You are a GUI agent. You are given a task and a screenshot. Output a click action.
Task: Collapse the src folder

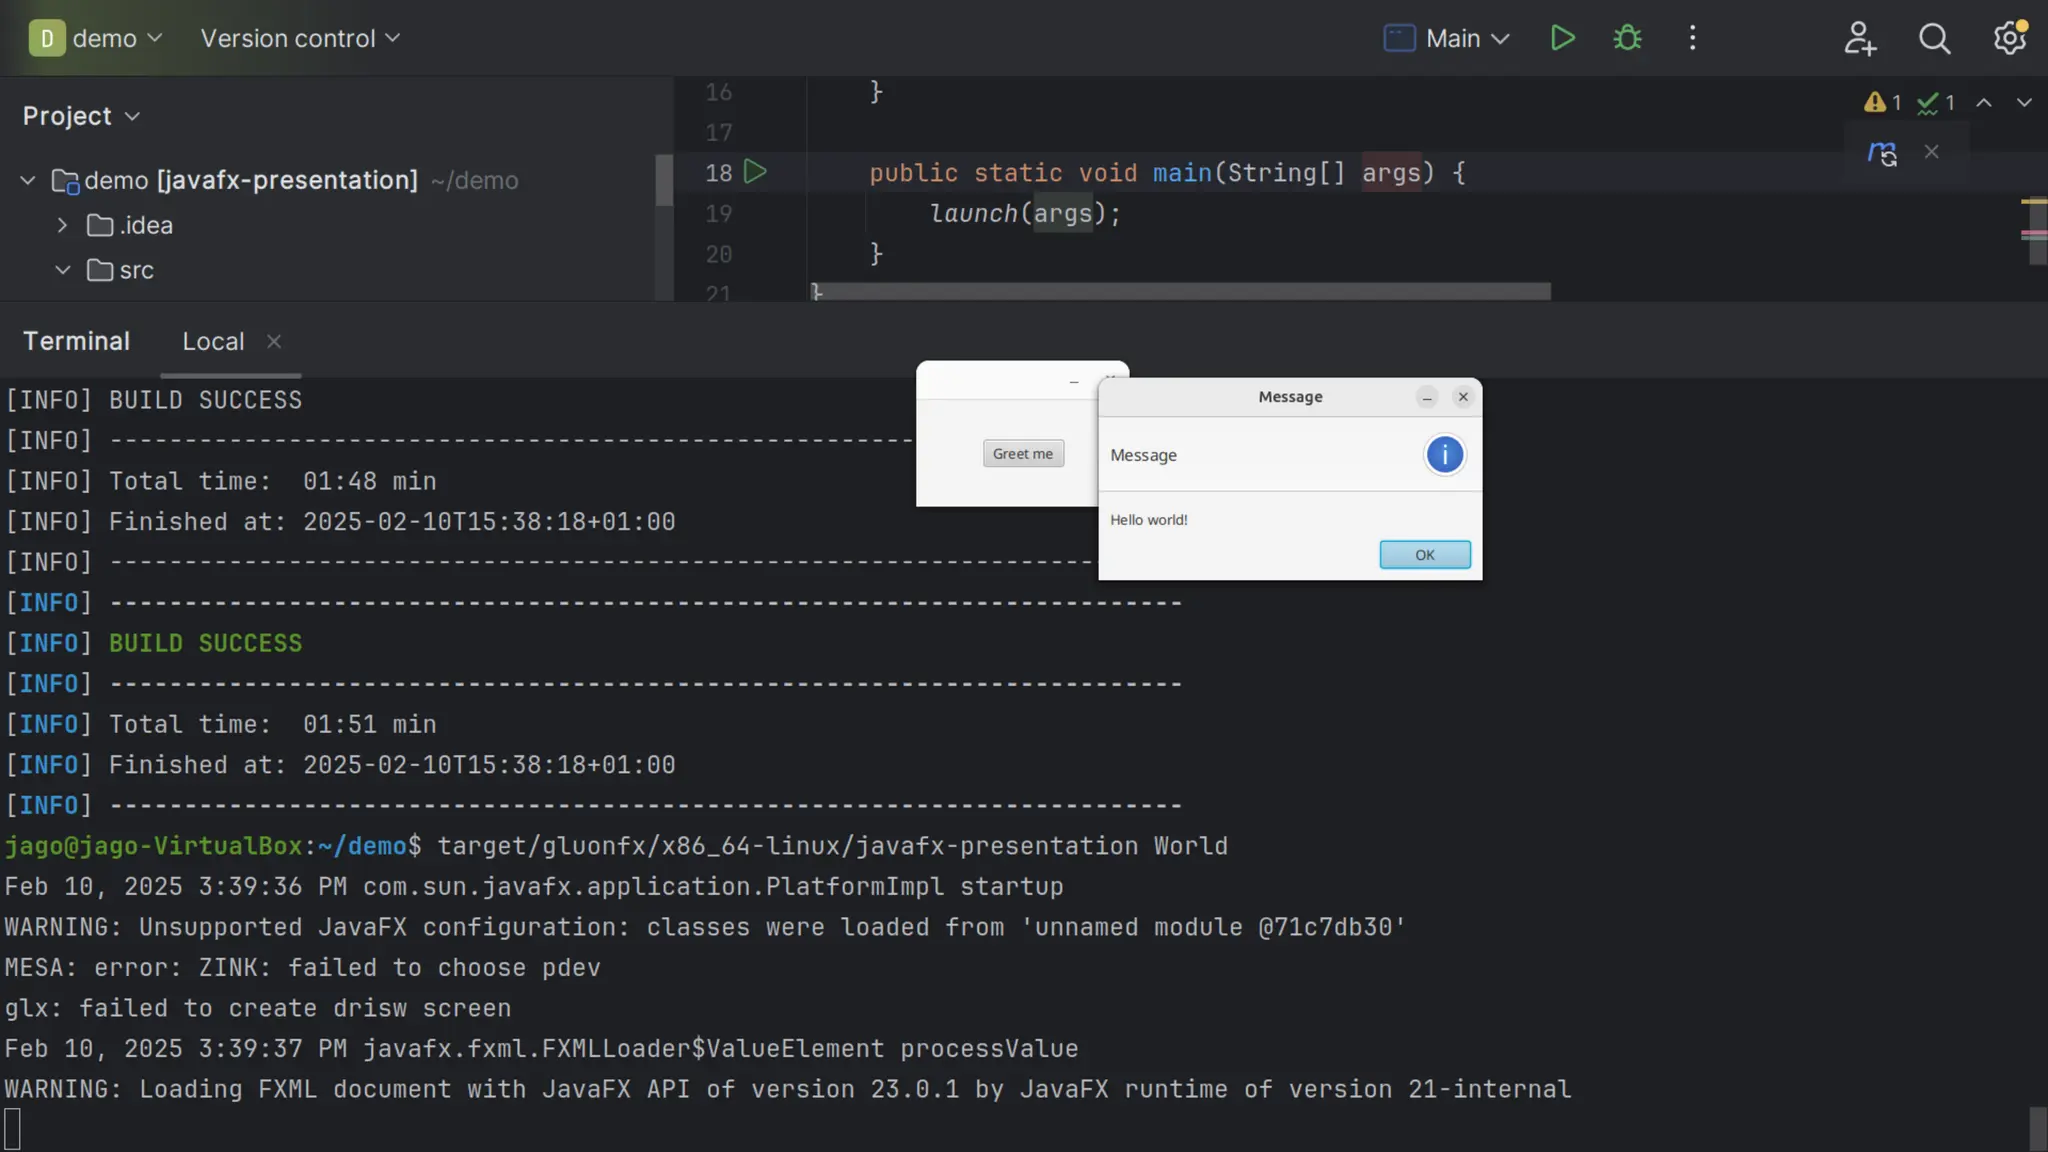click(62, 270)
